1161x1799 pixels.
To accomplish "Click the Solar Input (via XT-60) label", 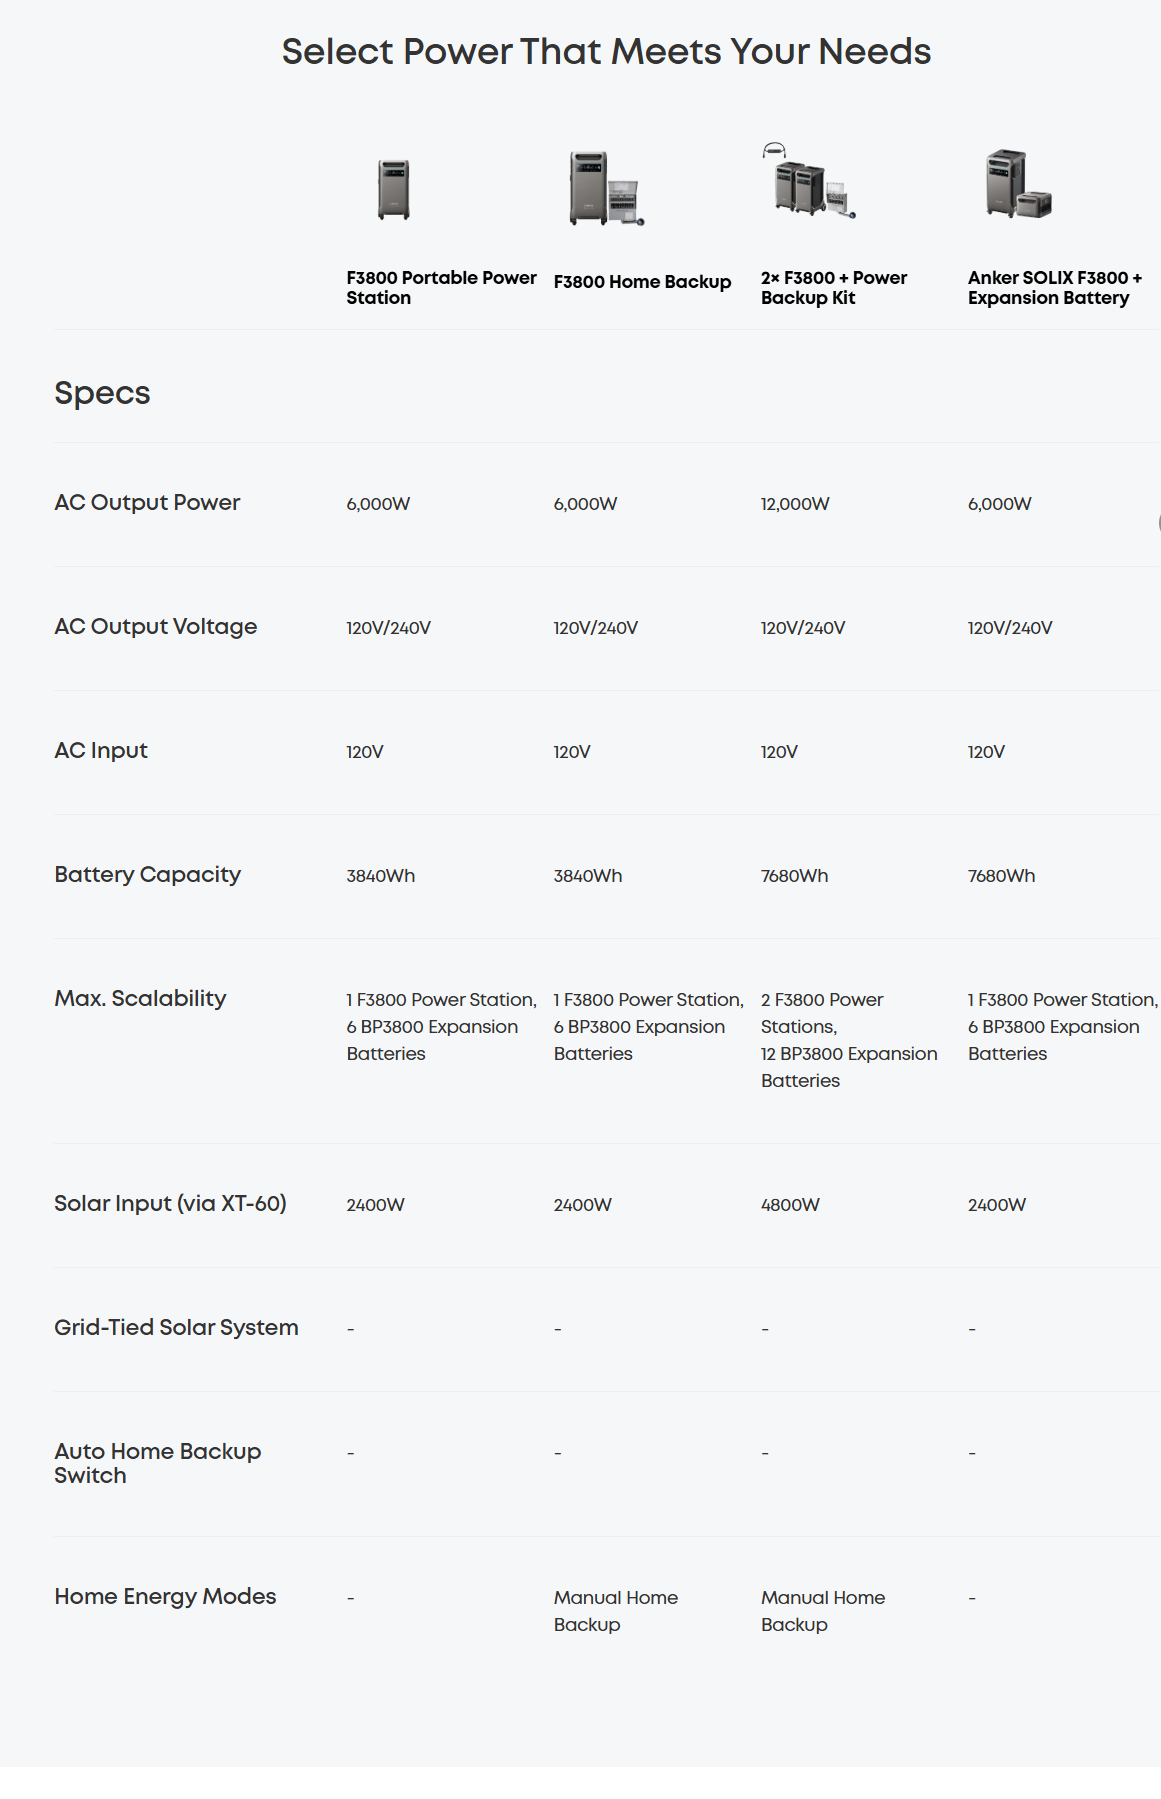I will (170, 1204).
